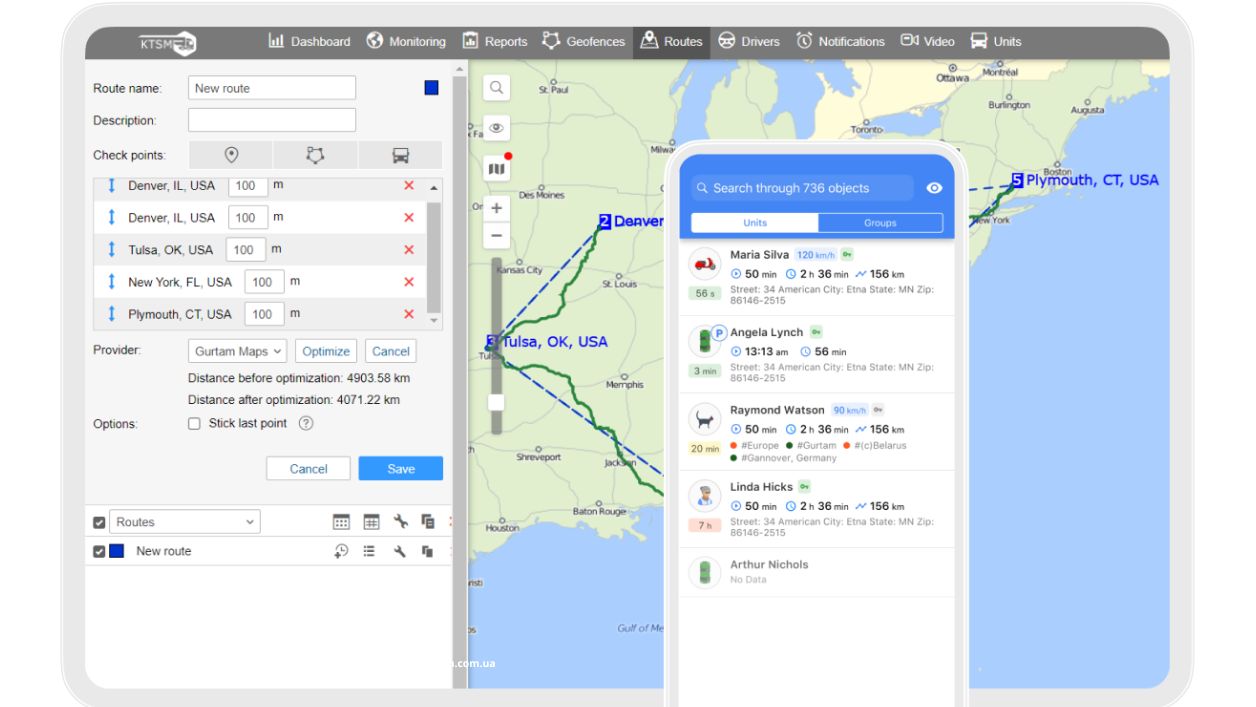Toggle map visibility eye button
The height and width of the screenshot is (707, 1256).
click(x=496, y=128)
